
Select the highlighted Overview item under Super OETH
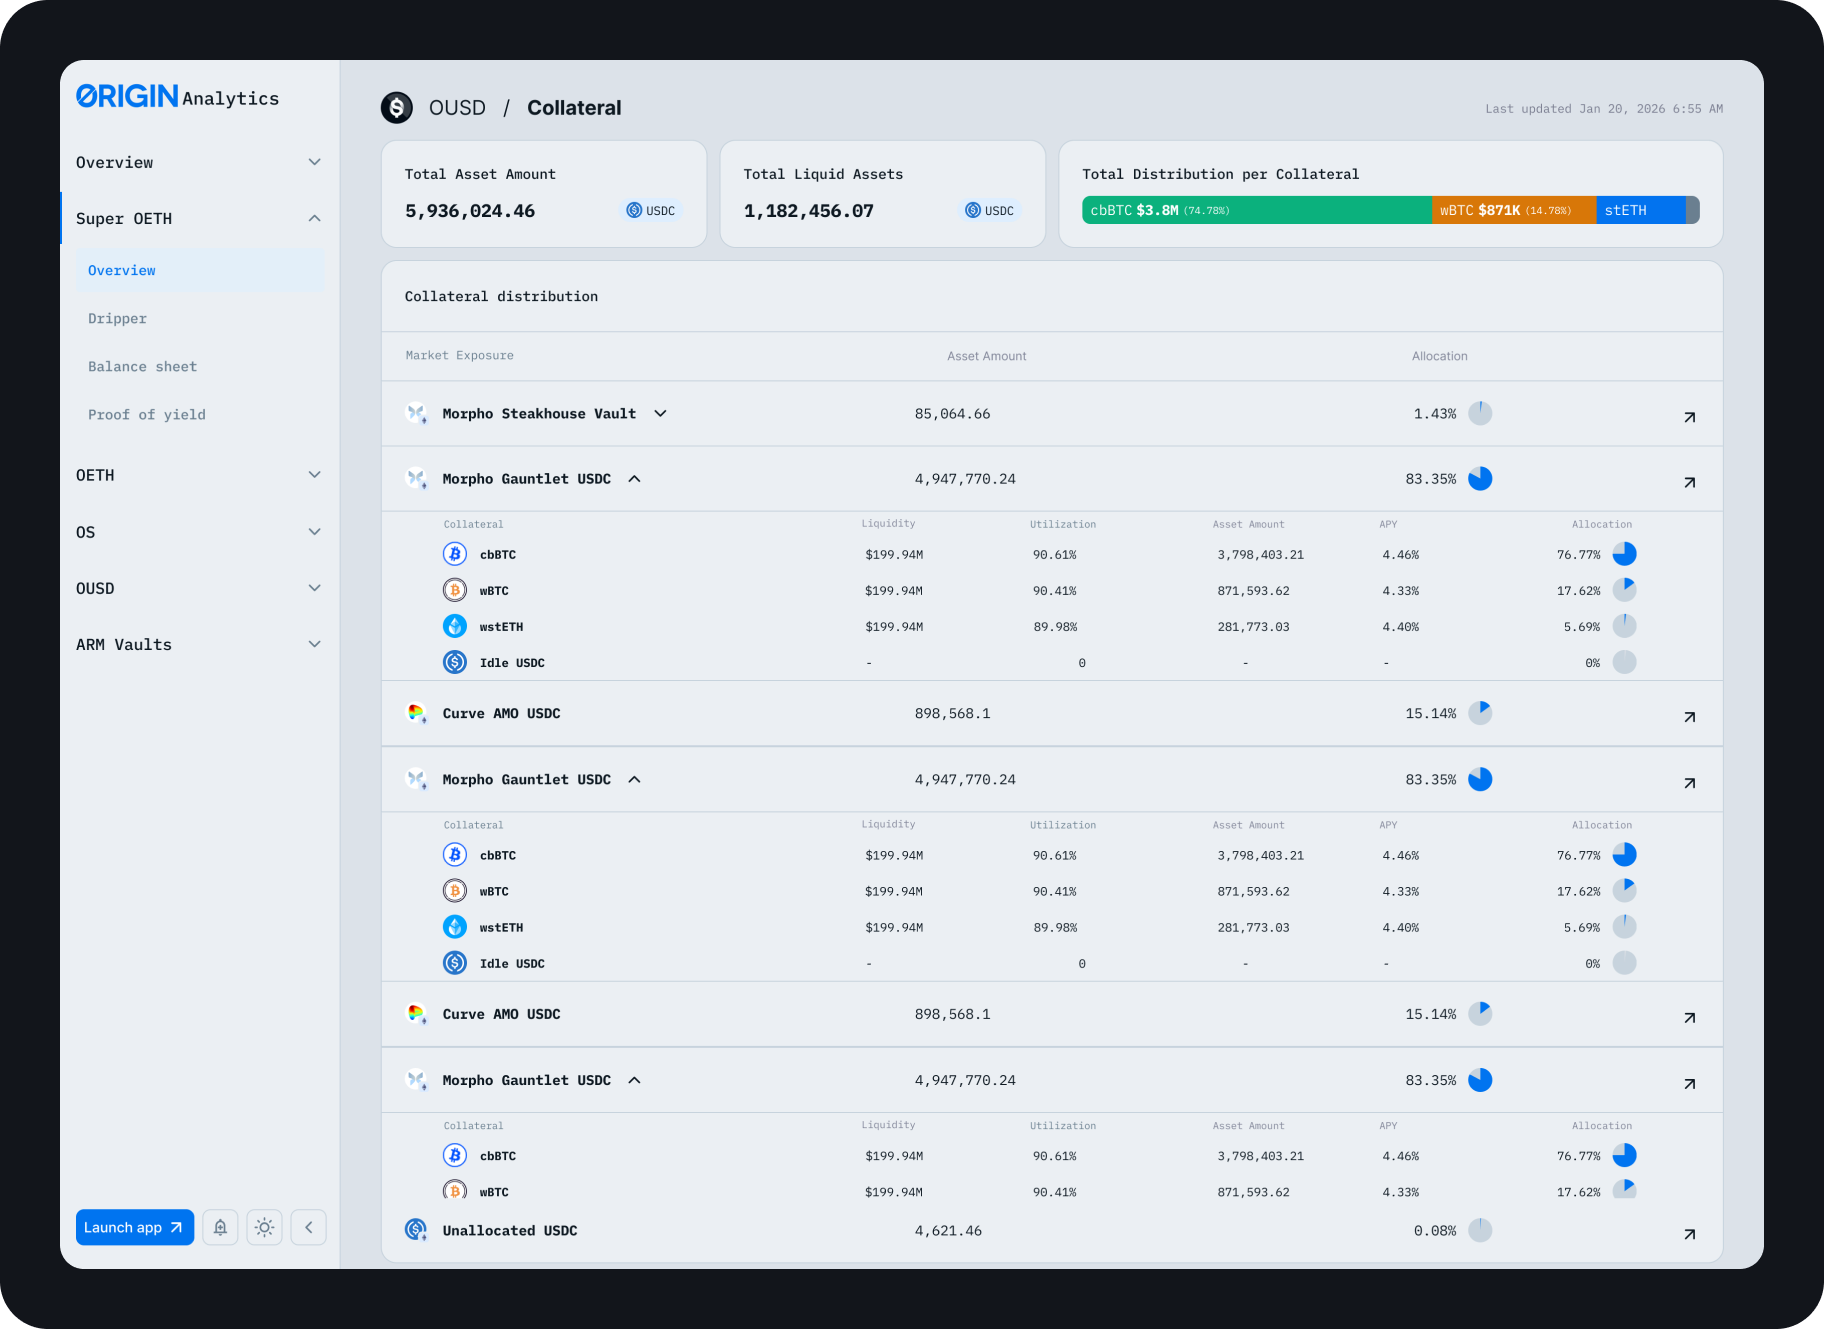pos(200,270)
